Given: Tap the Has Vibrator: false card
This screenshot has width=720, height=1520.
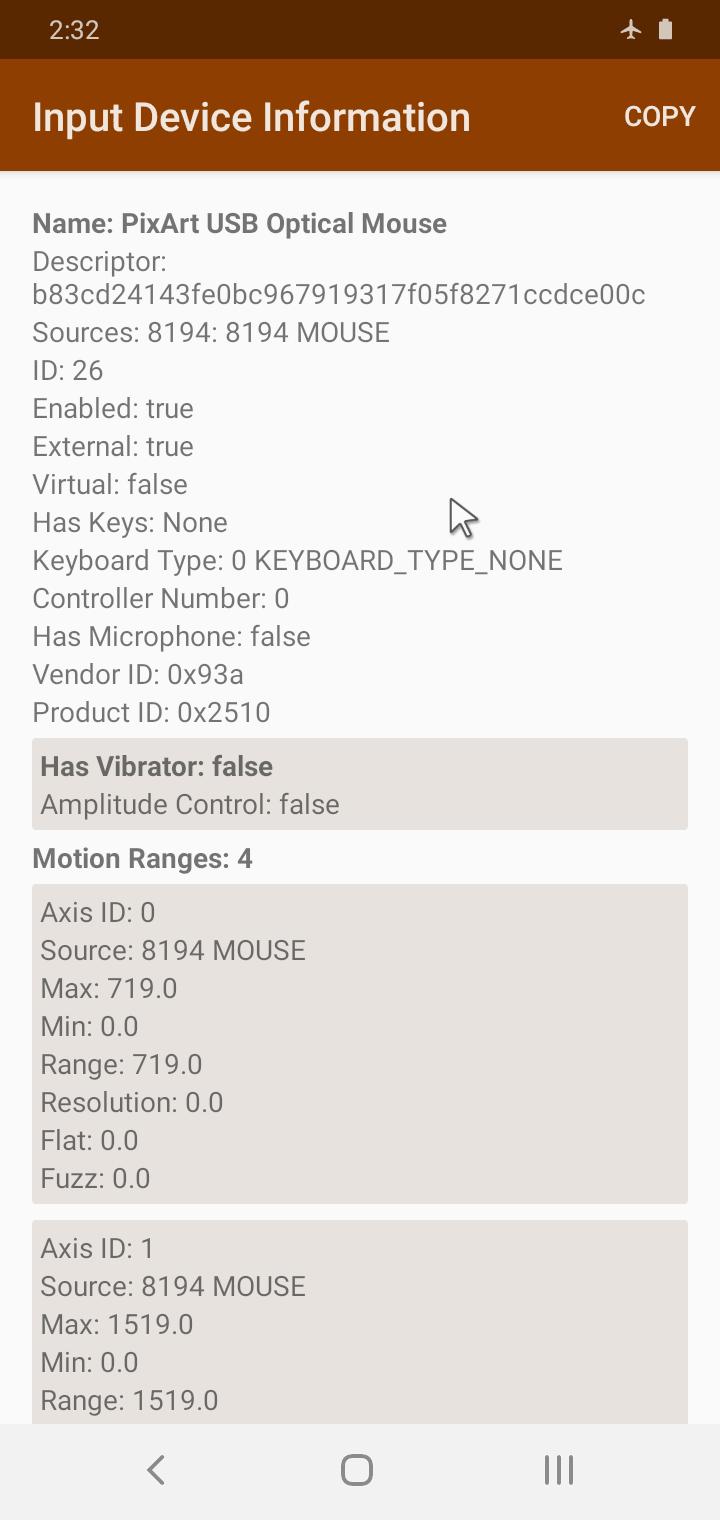Looking at the screenshot, I should 360,784.
